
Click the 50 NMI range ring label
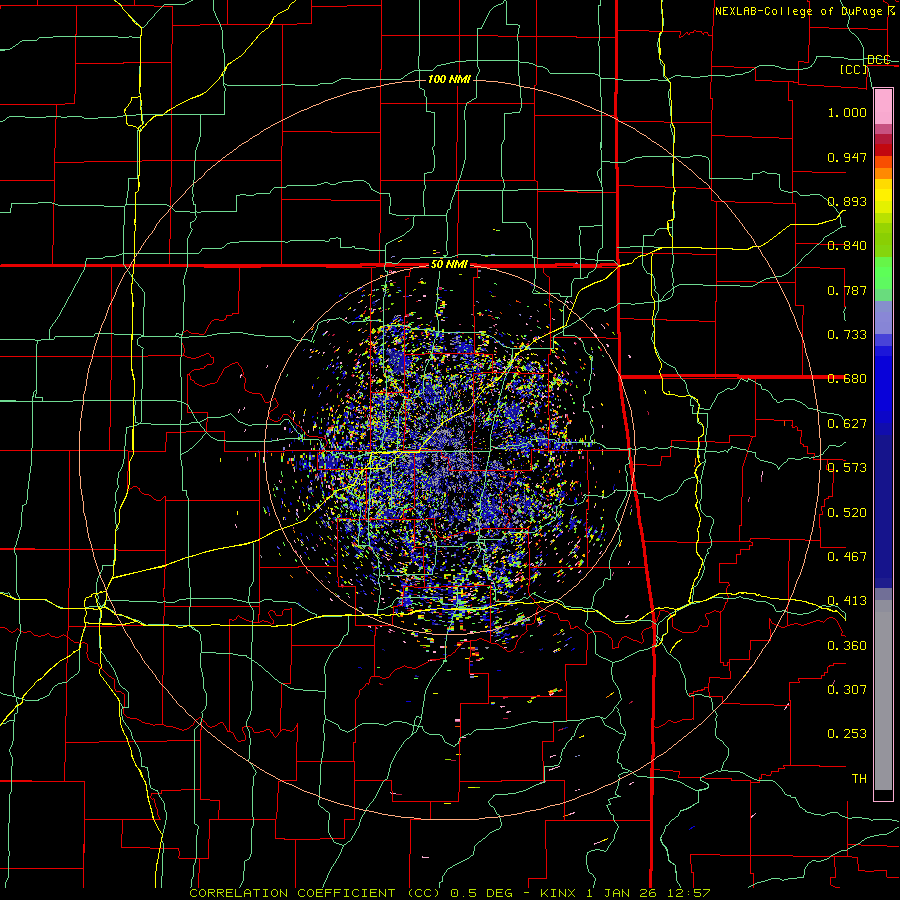[x=449, y=265]
